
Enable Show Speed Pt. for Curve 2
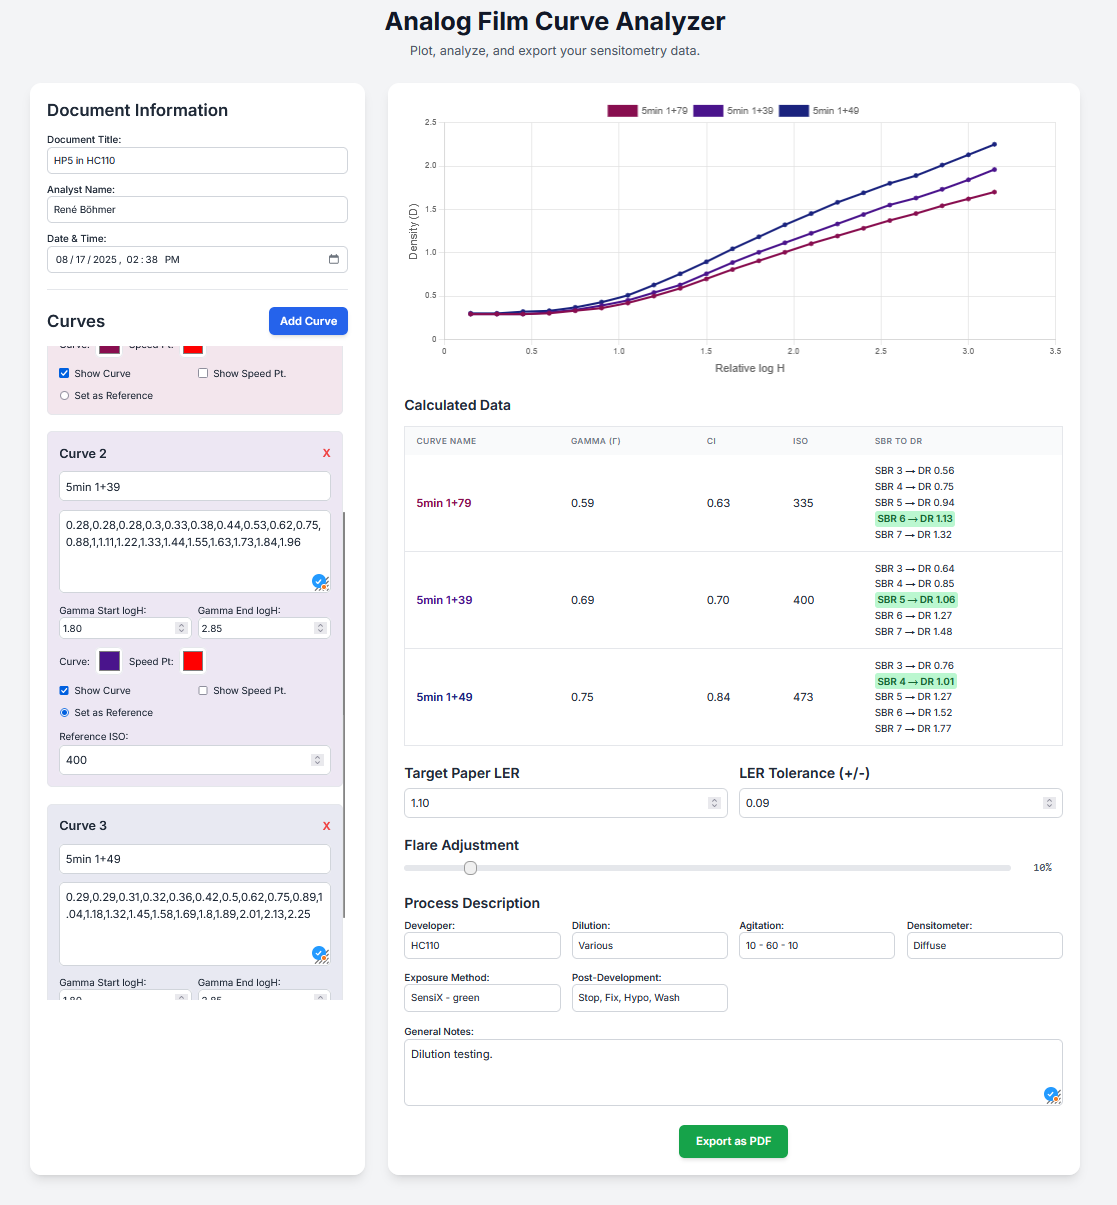tap(203, 691)
